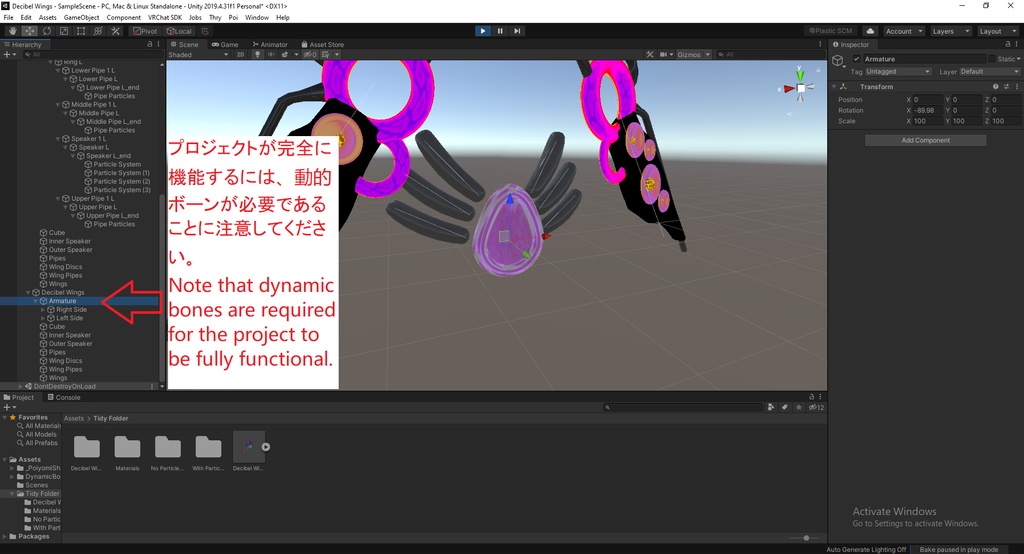Select Armature in the Hierarchy

[x=63, y=301]
